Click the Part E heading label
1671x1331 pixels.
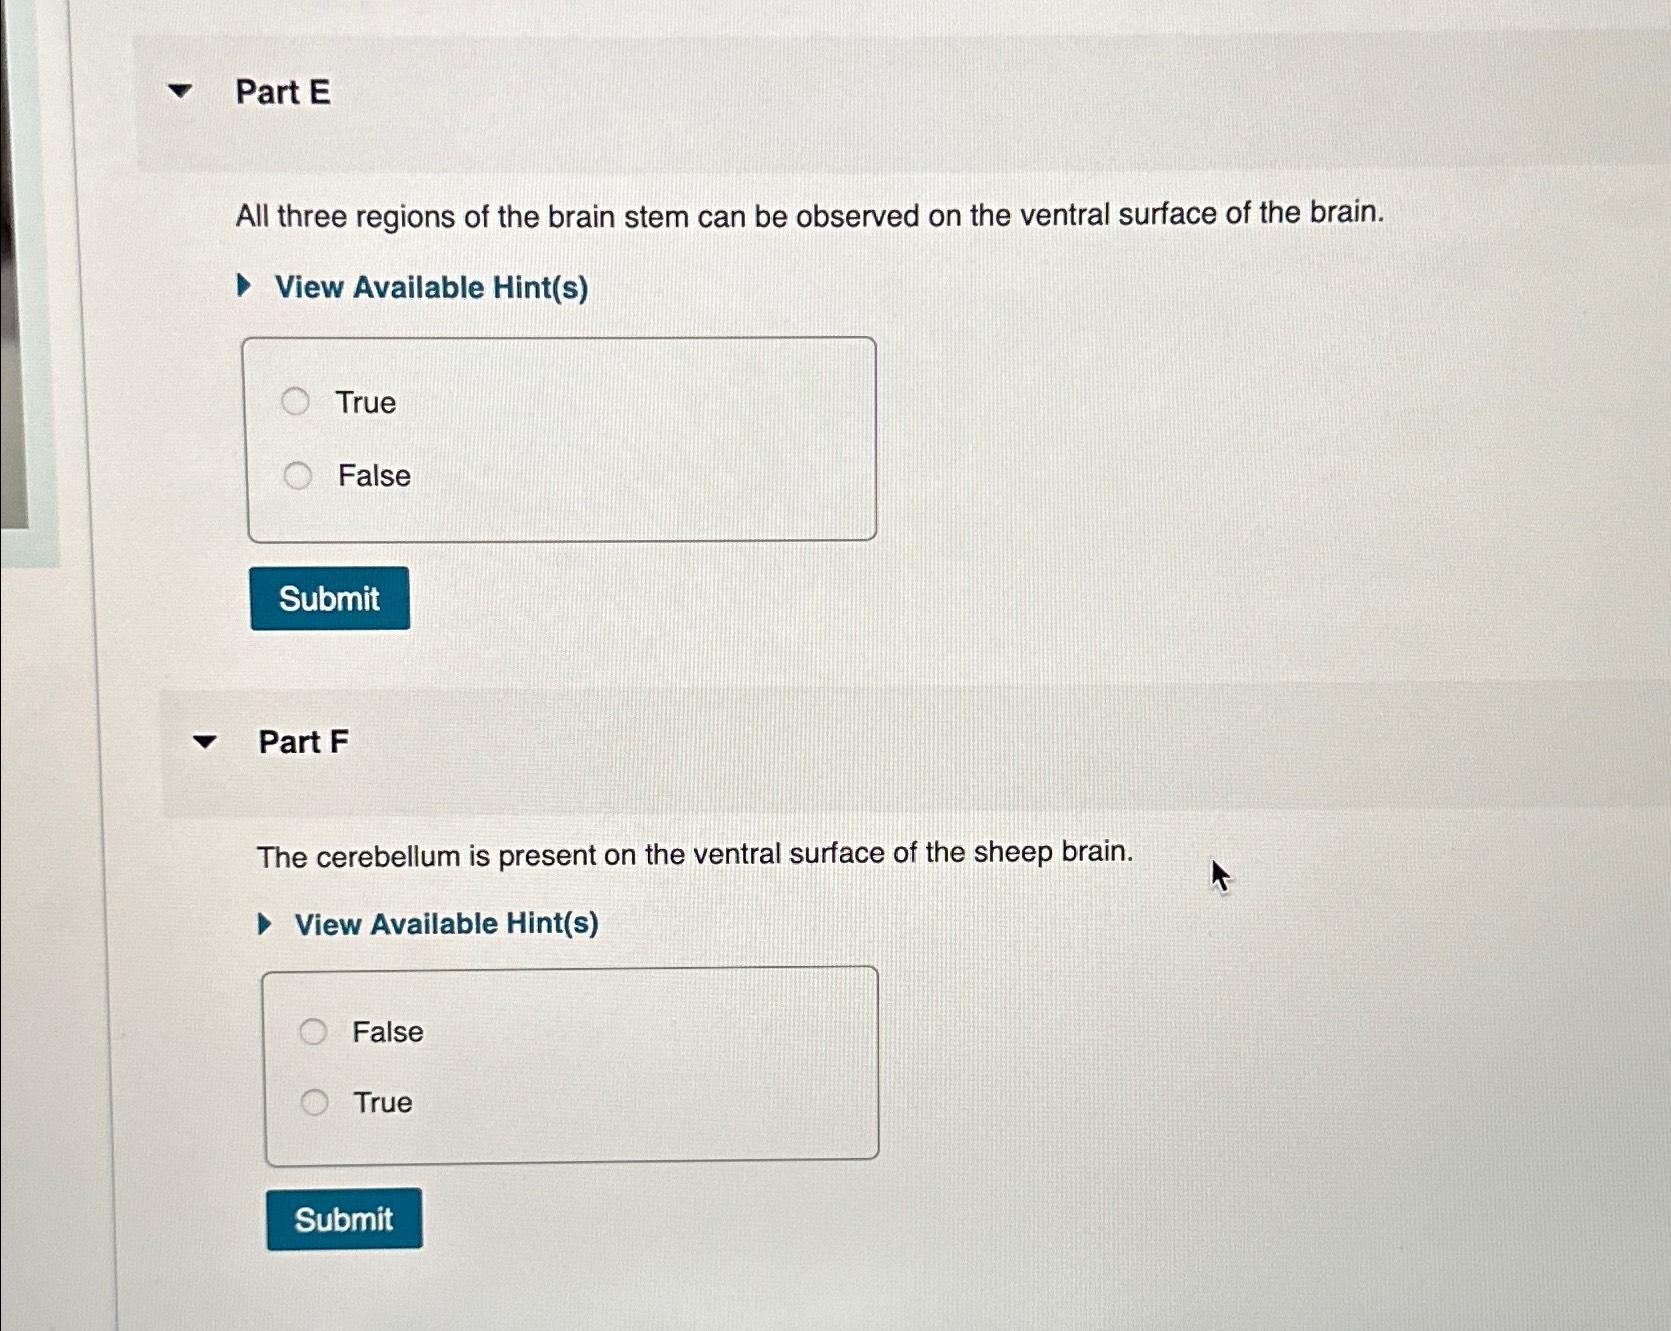coord(282,93)
